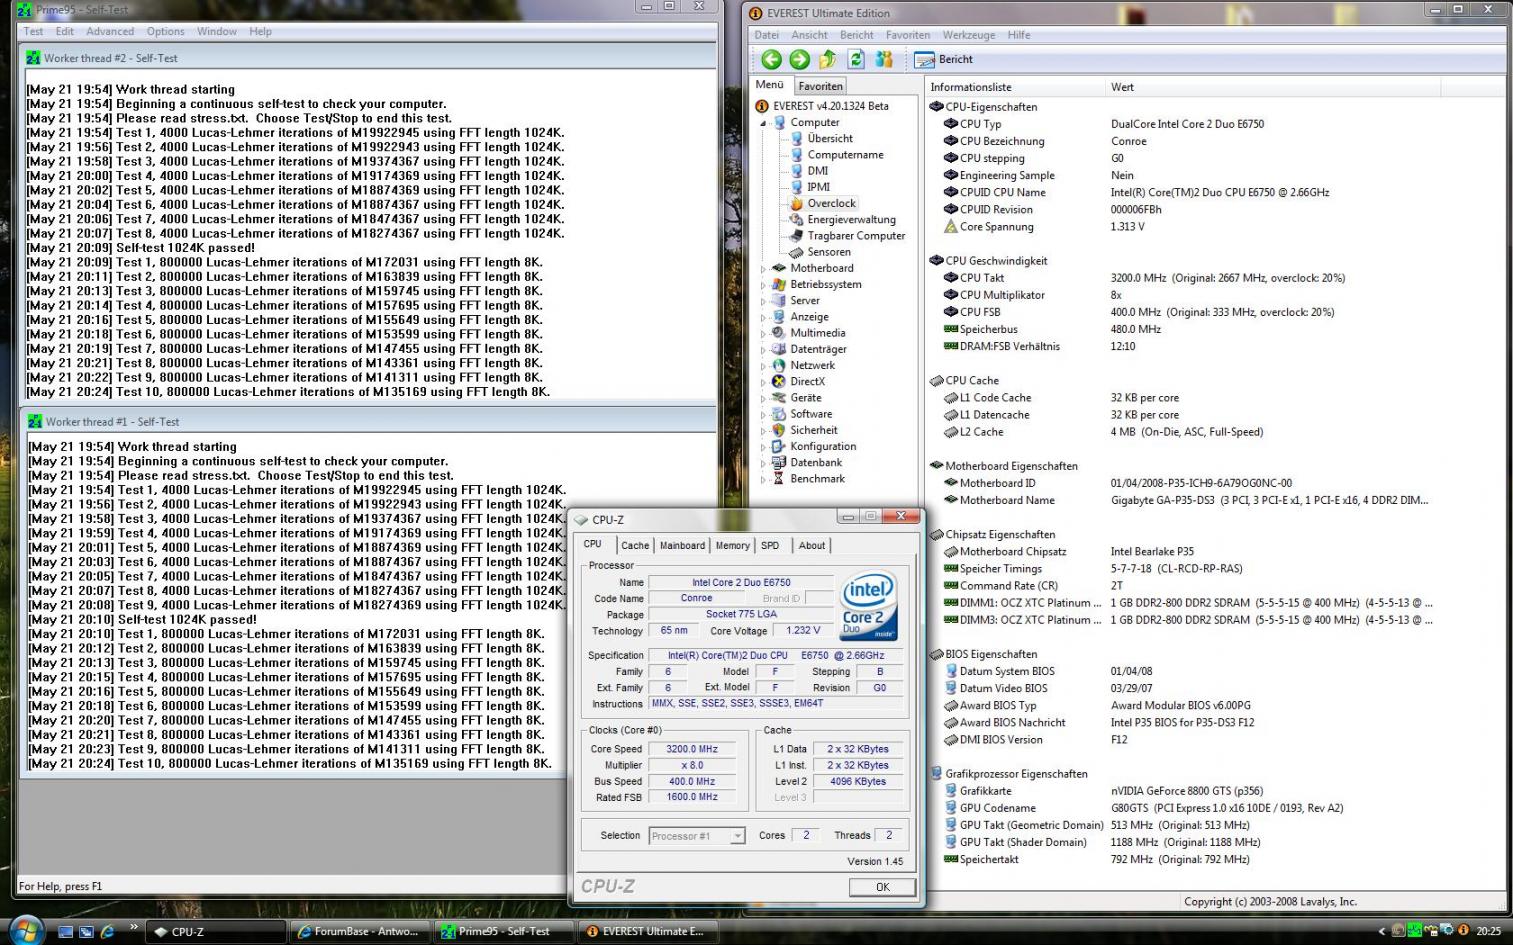Image resolution: width=1513 pixels, height=945 pixels.
Task: Switch to Prime95 taskbar button
Action: tap(506, 931)
